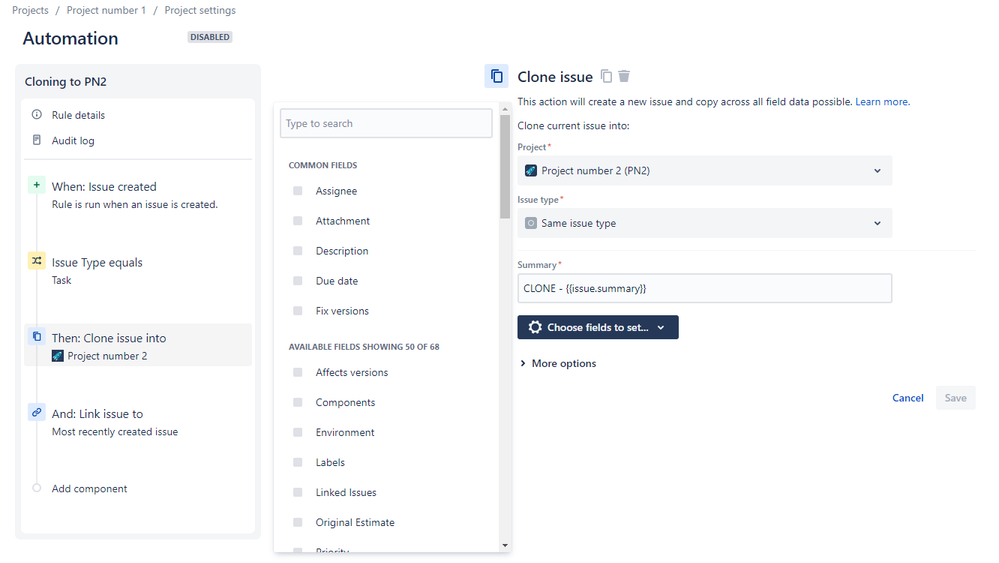999x563 pixels.
Task: Check the Labels field checkbox
Action: (x=298, y=462)
